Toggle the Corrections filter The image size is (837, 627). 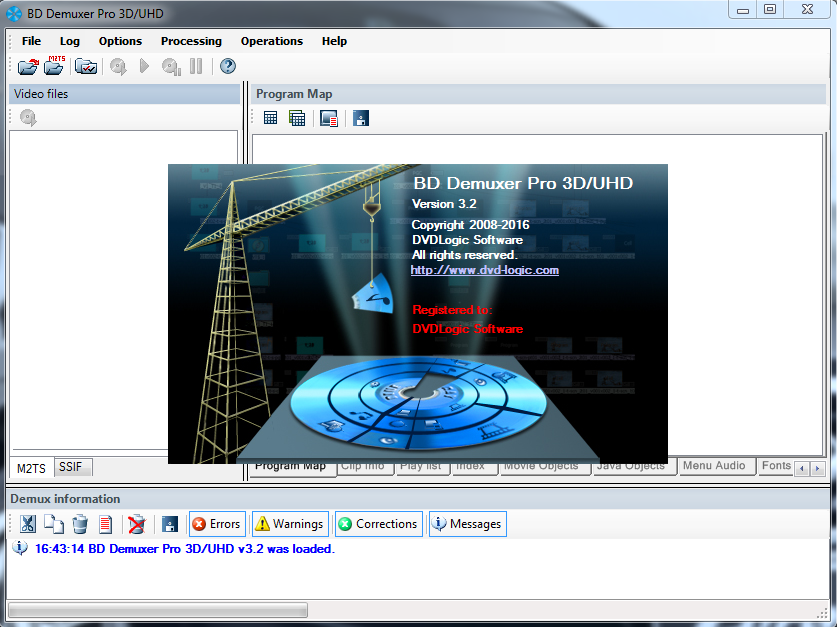(379, 524)
